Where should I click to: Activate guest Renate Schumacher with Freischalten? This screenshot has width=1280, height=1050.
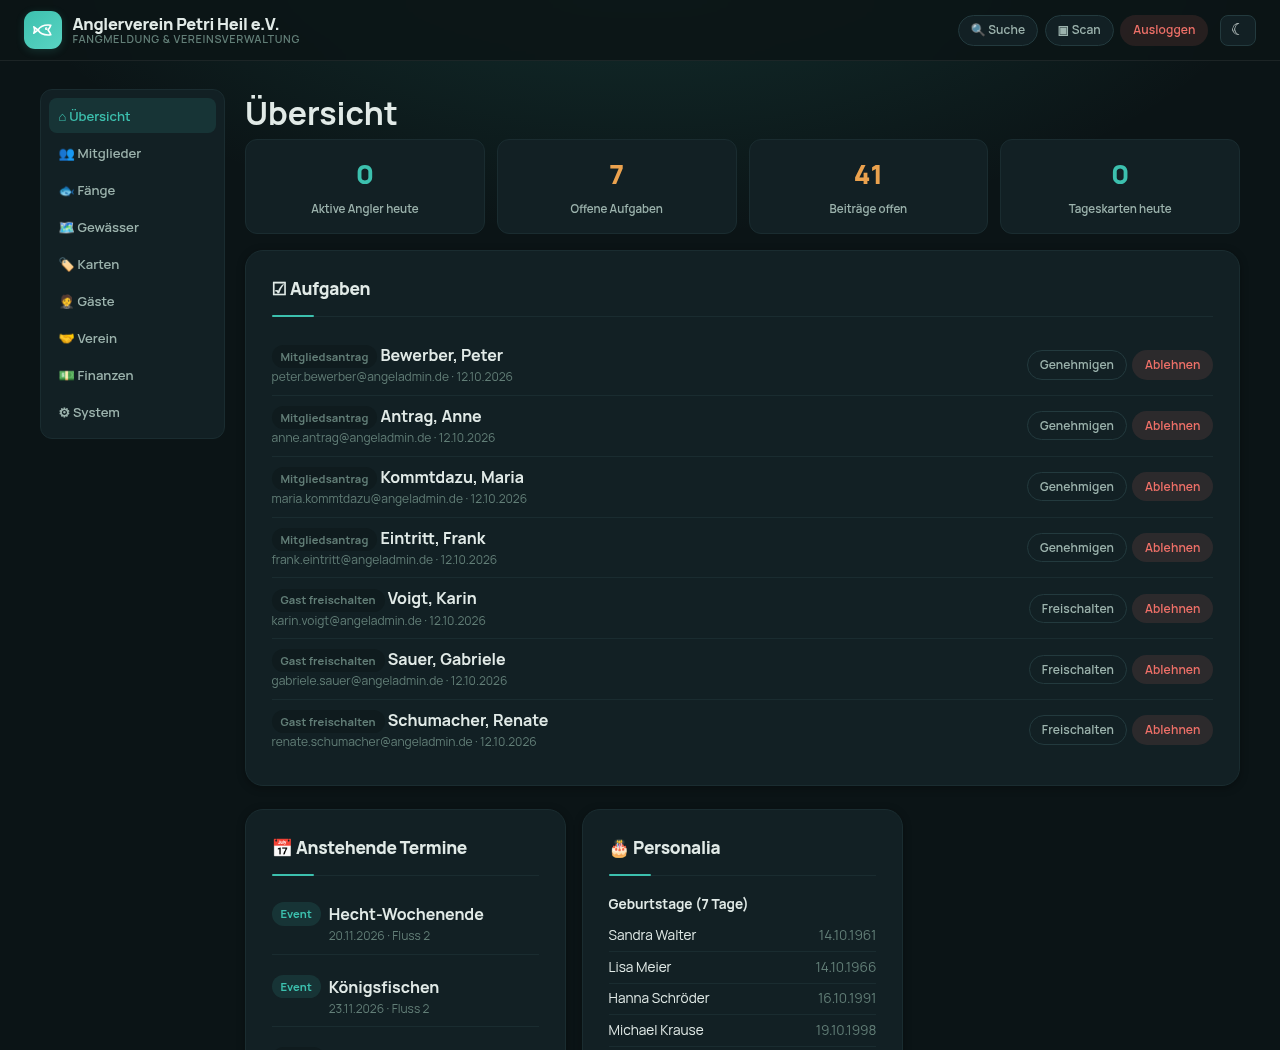pyautogui.click(x=1078, y=730)
